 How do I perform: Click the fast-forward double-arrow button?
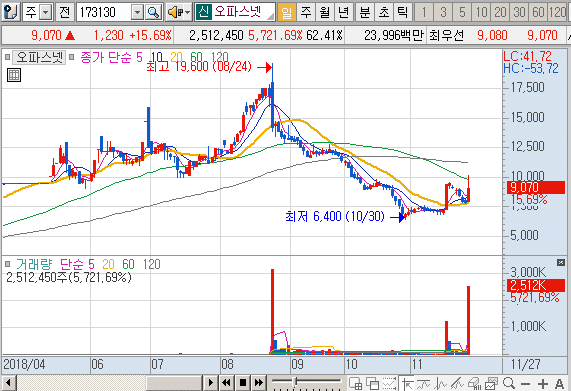[x=258, y=383]
